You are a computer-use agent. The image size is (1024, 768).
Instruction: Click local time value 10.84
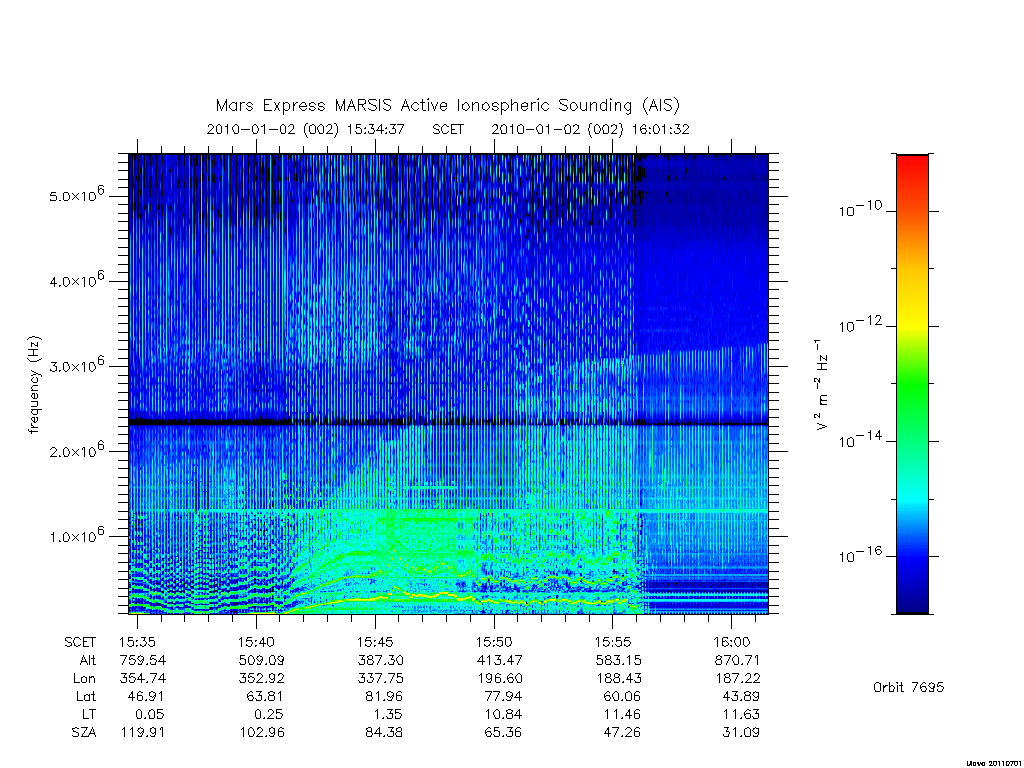pyautogui.click(x=503, y=714)
